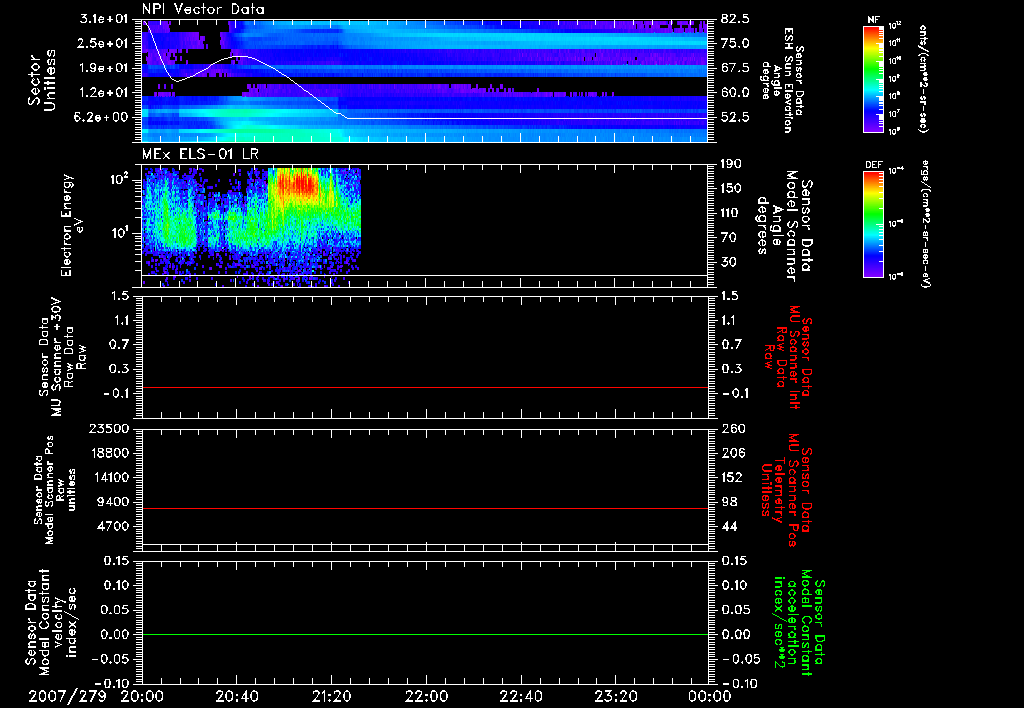
Task: Click the DEF units 'ergs/(cm**2-sr-sec-eV)' label
Action: click(x=925, y=223)
